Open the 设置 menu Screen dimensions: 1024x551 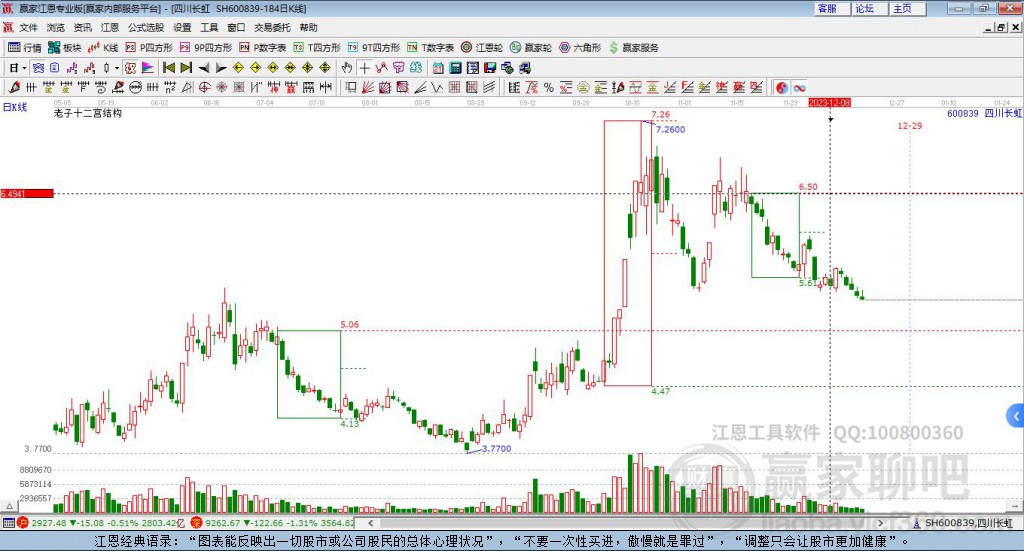pyautogui.click(x=182, y=27)
